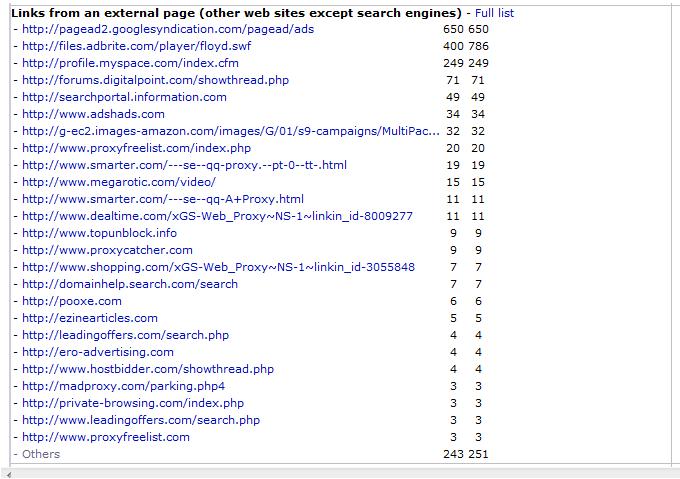This screenshot has height=479, width=680.
Task: Follow the searchportal.information.com link
Action: [x=124, y=97]
